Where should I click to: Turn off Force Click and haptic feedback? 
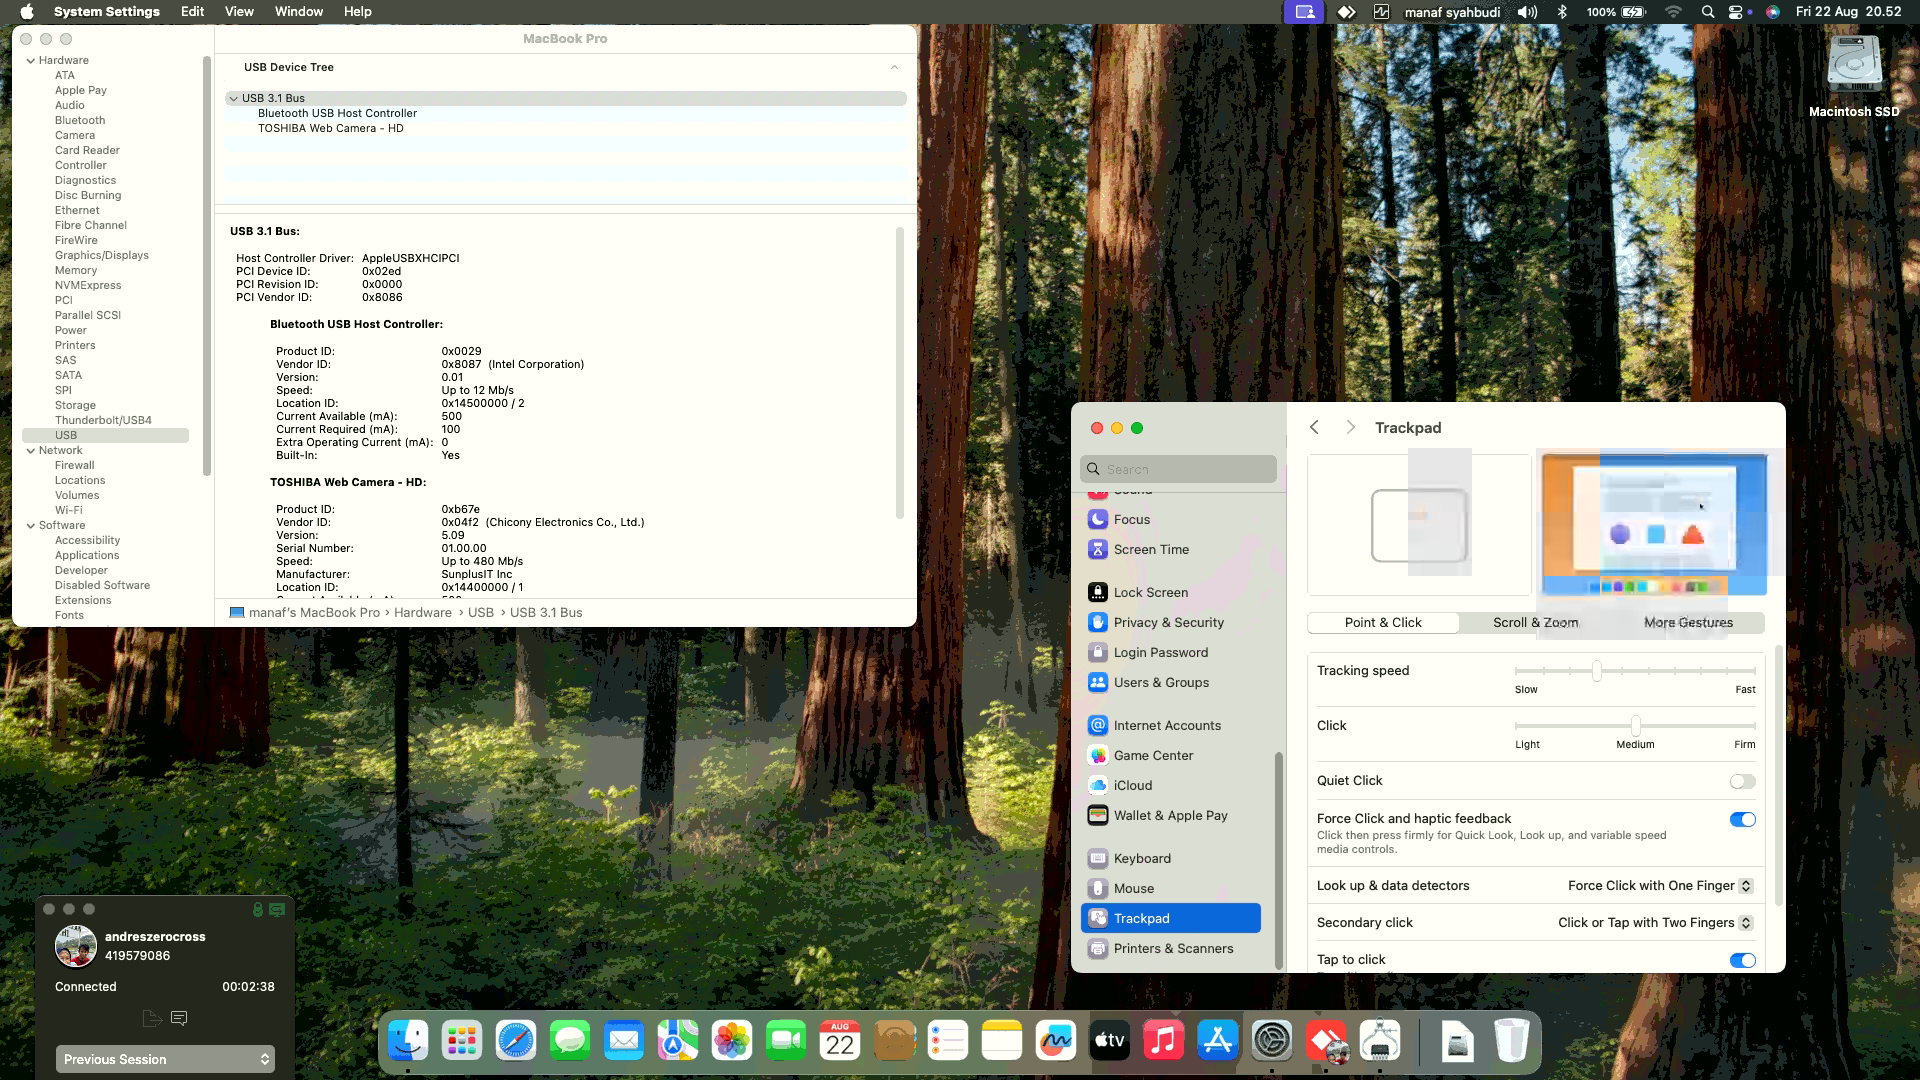[1742, 819]
